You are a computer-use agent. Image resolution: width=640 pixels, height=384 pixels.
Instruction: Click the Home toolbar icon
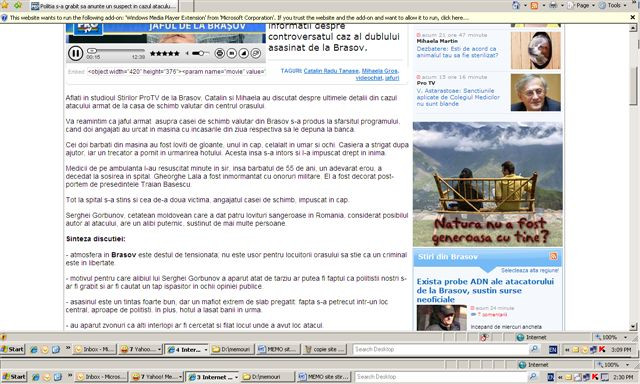(516, 5)
